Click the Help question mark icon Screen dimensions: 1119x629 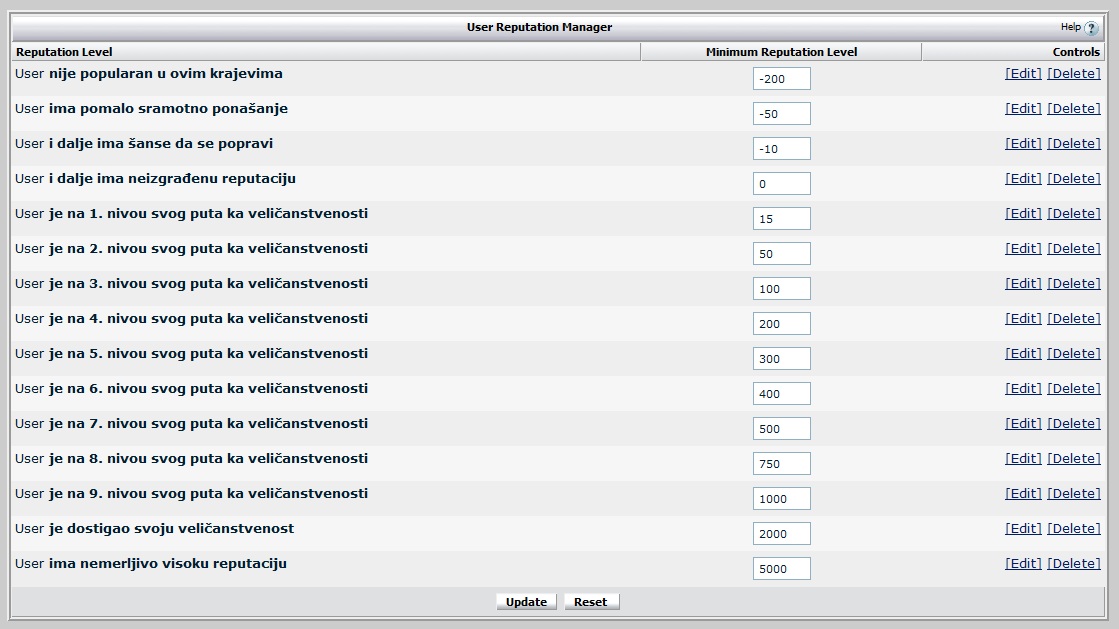click(1091, 28)
